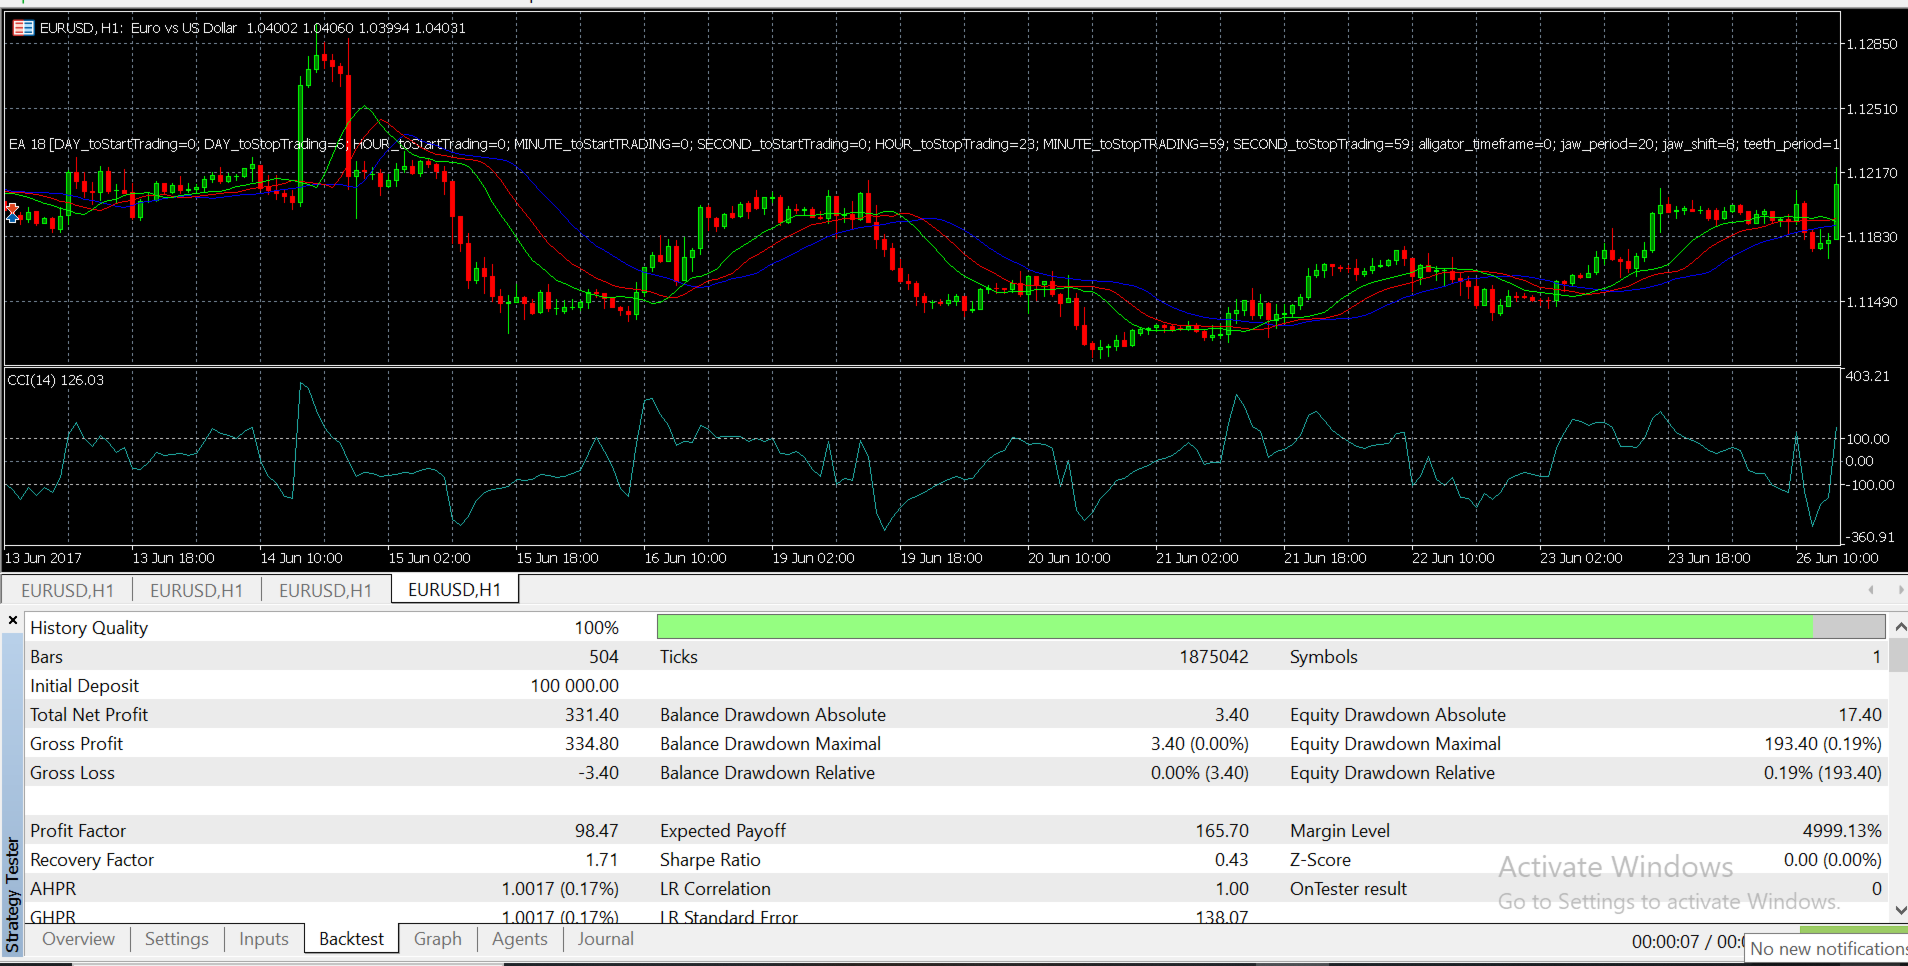Show the Graph tab
Viewport: 1908px width, 966px height.
pyautogui.click(x=438, y=939)
